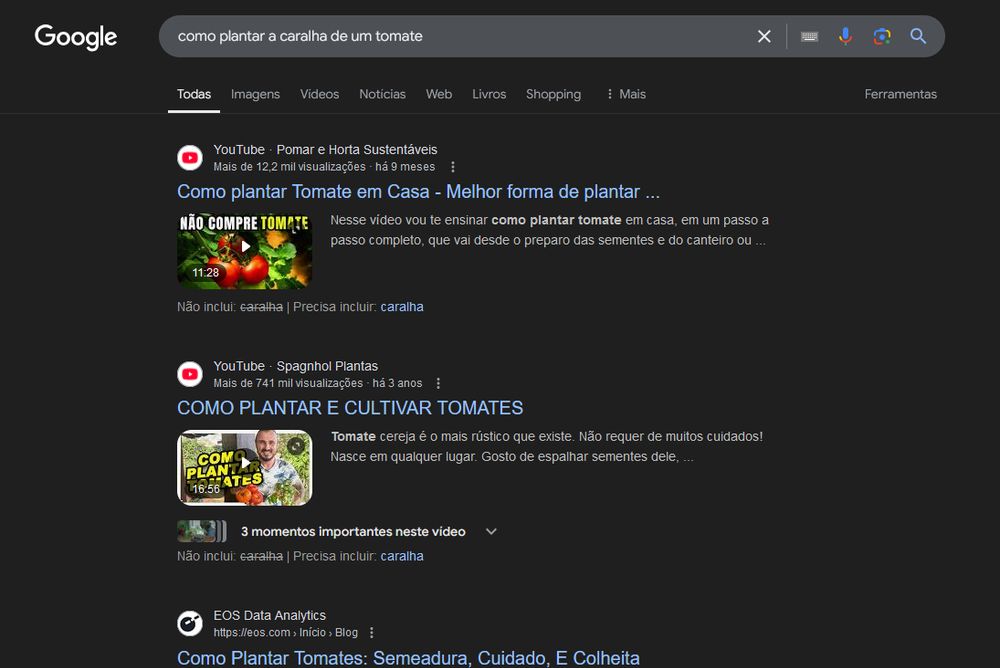Open the on-screen keyboard input tool

(x=809, y=36)
